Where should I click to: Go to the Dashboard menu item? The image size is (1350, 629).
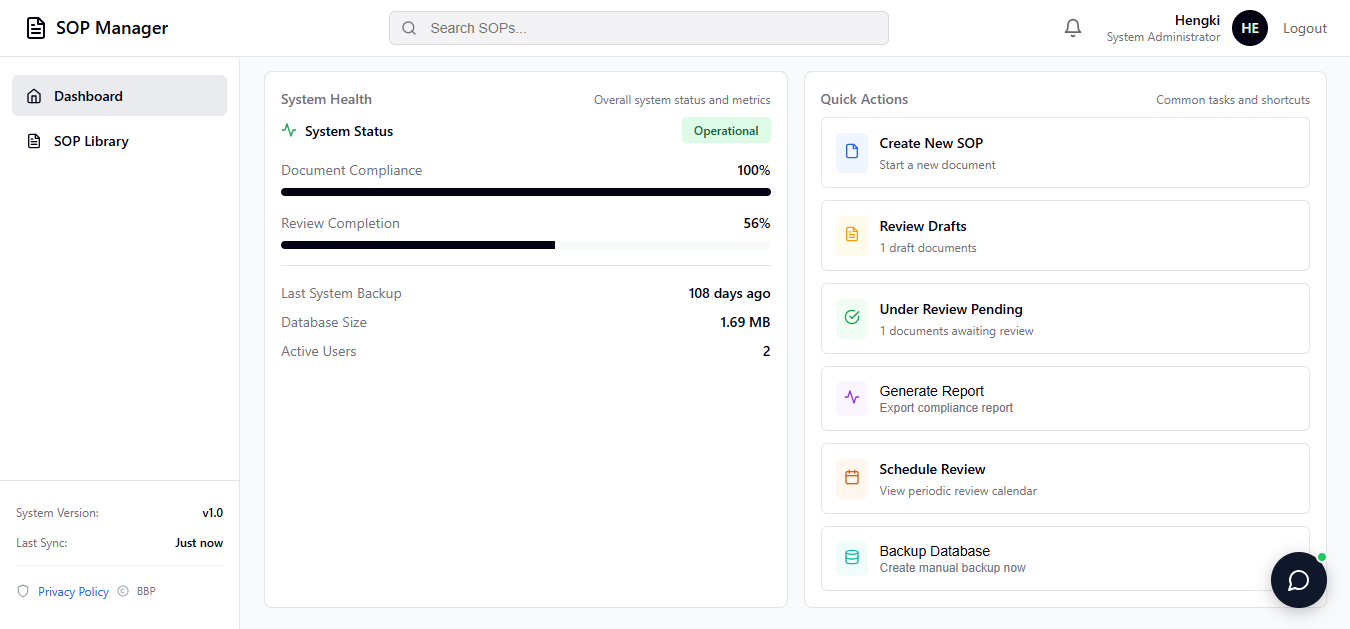[119, 96]
